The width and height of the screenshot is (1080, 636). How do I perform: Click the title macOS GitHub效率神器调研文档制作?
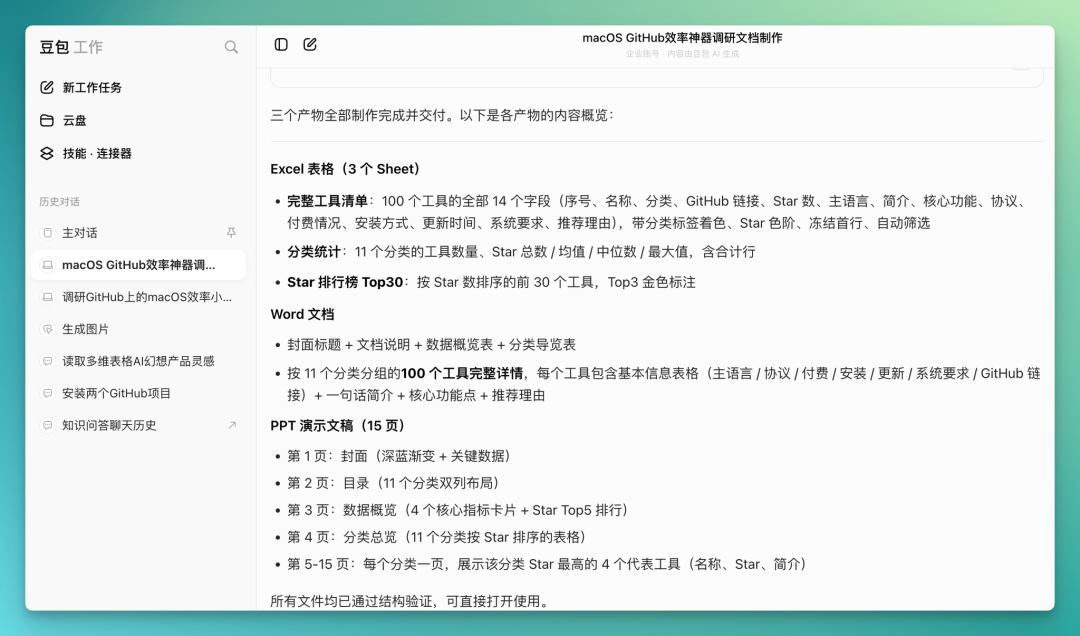click(x=682, y=38)
